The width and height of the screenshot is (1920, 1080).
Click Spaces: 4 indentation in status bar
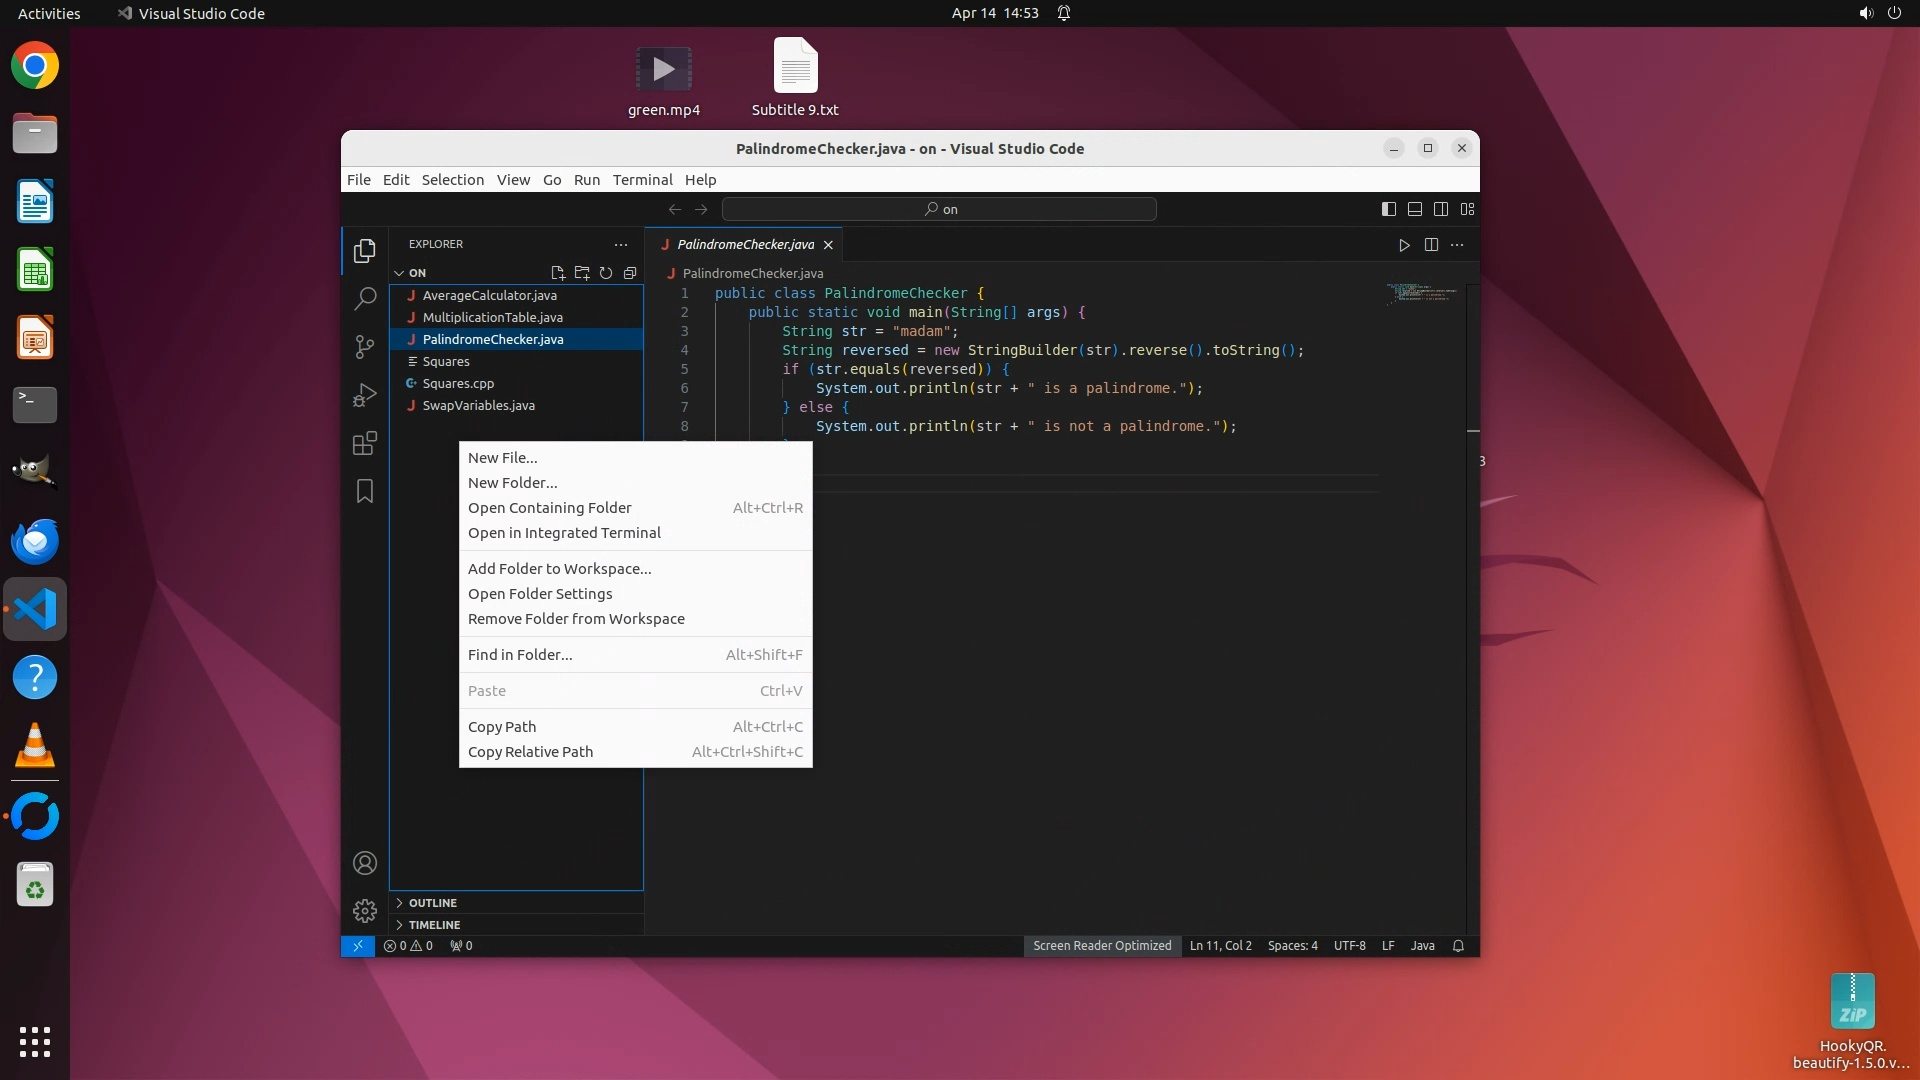pyautogui.click(x=1292, y=946)
